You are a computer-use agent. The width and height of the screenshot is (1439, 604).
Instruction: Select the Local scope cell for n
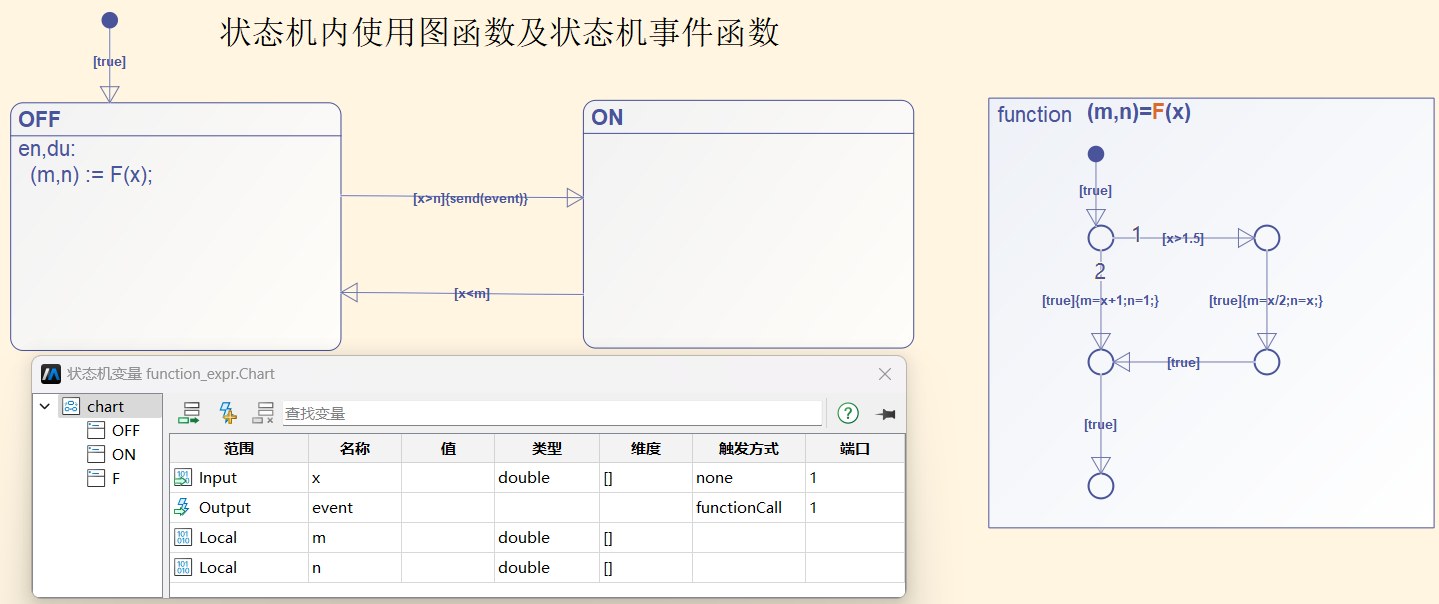pos(239,568)
